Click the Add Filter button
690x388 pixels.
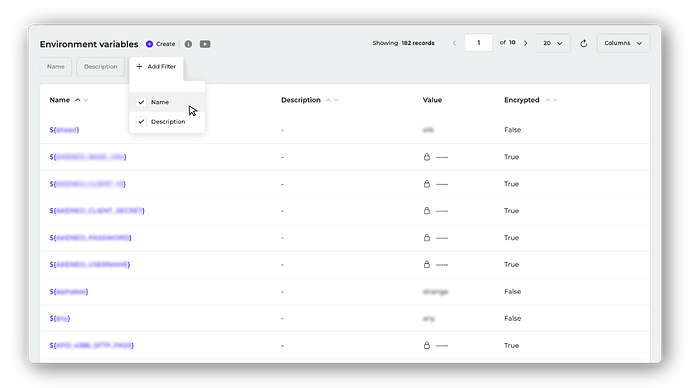pyautogui.click(x=156, y=66)
